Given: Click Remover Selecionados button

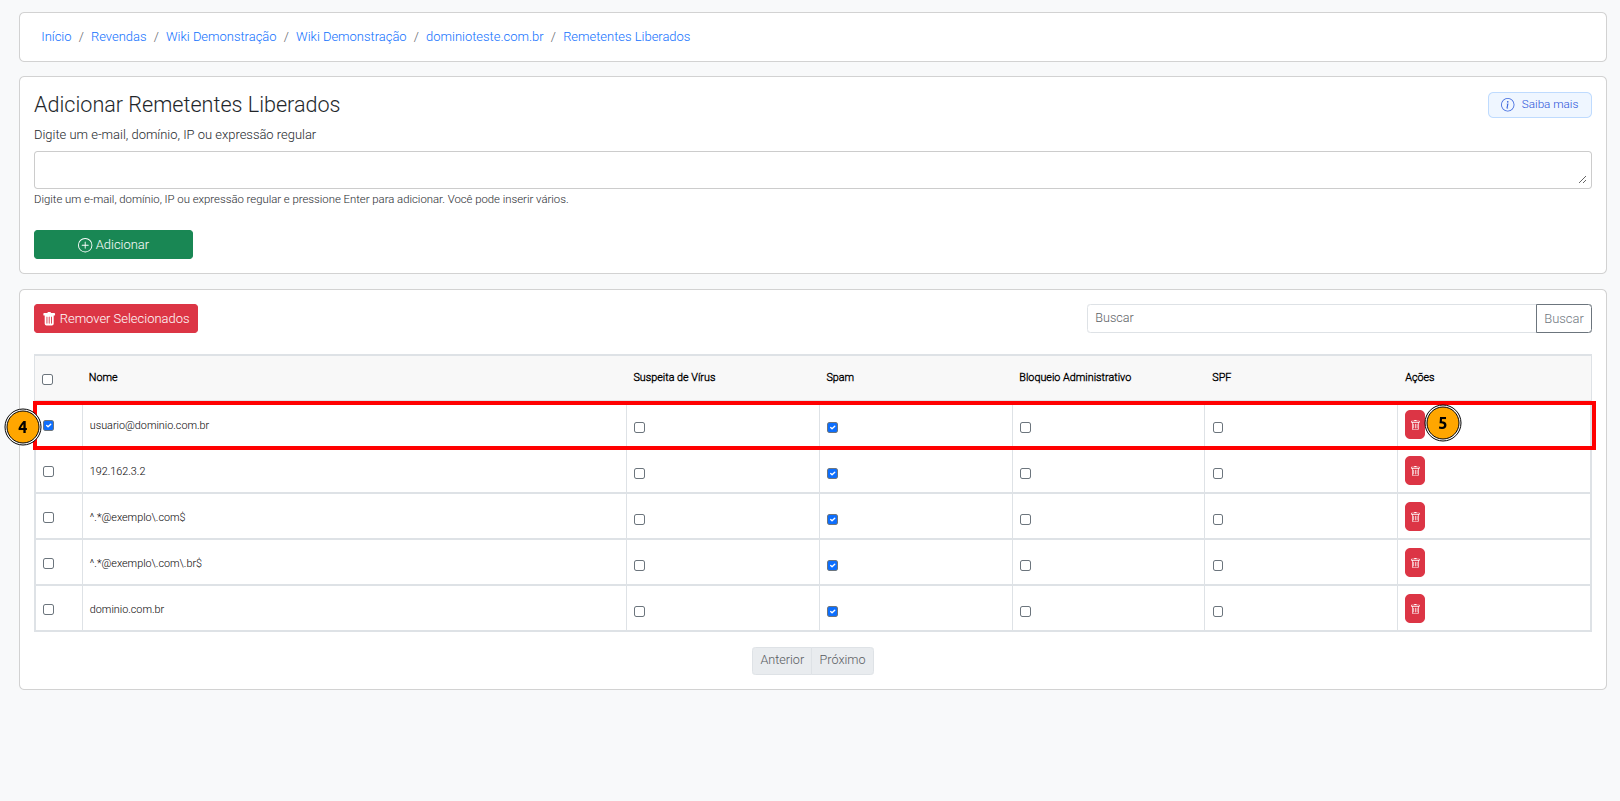Looking at the screenshot, I should tap(116, 319).
